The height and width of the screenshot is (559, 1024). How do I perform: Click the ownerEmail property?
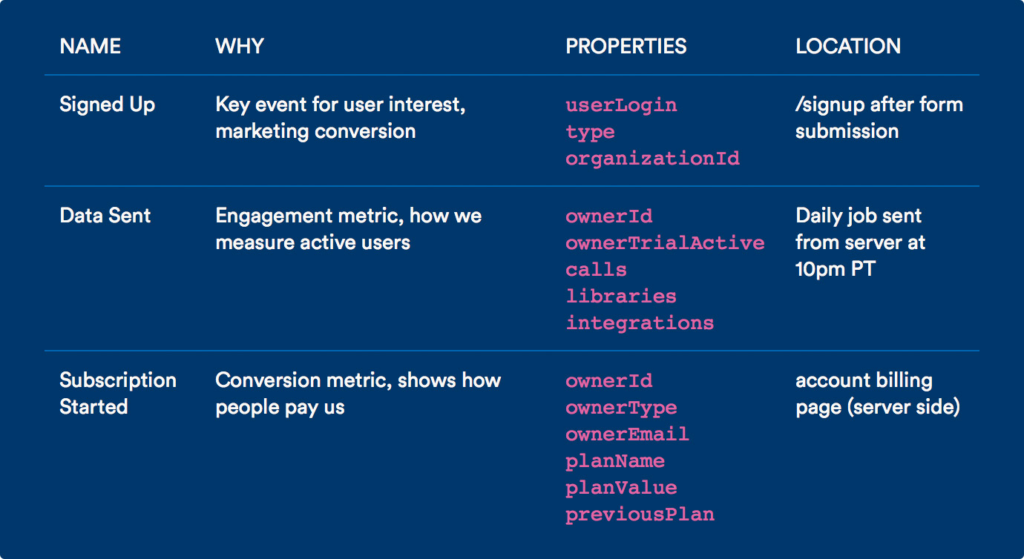pyautogui.click(x=628, y=434)
